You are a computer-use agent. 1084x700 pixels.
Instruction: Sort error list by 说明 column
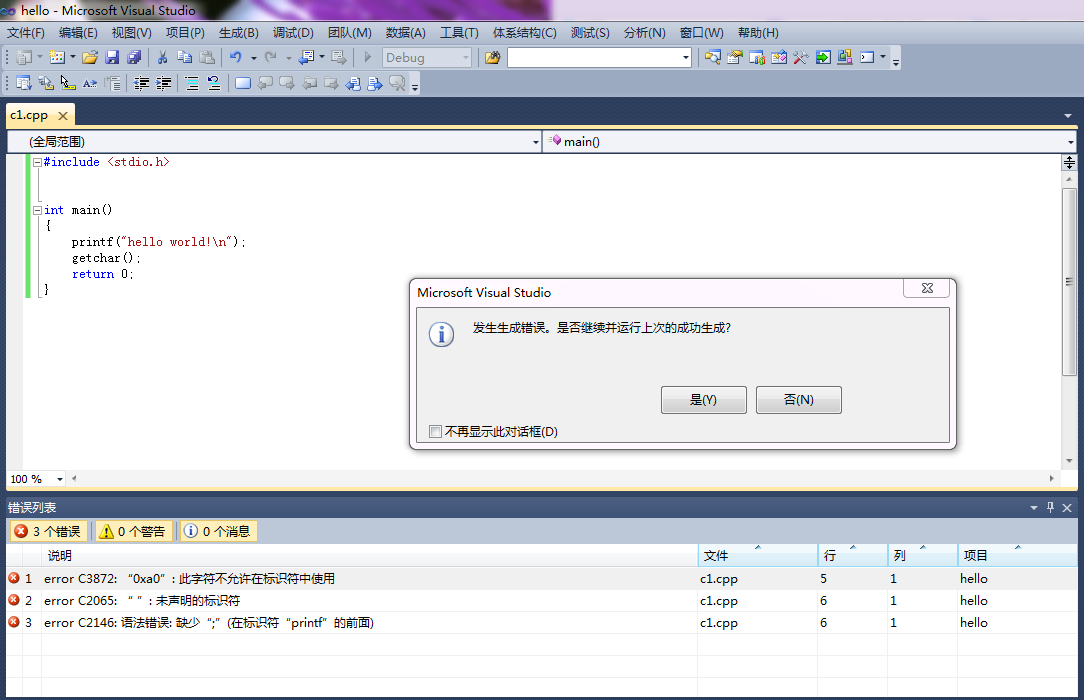click(369, 556)
